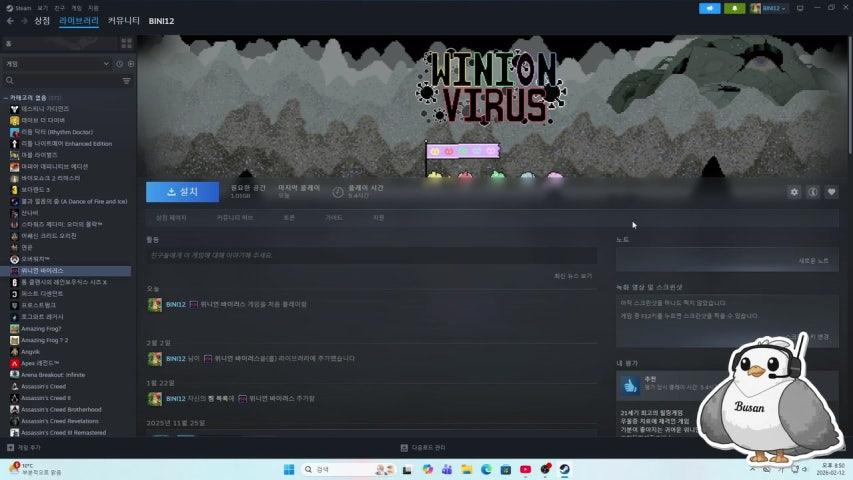853x480 pixels.
Task: Click the Overwatch icon in game list
Action: click(x=15, y=259)
